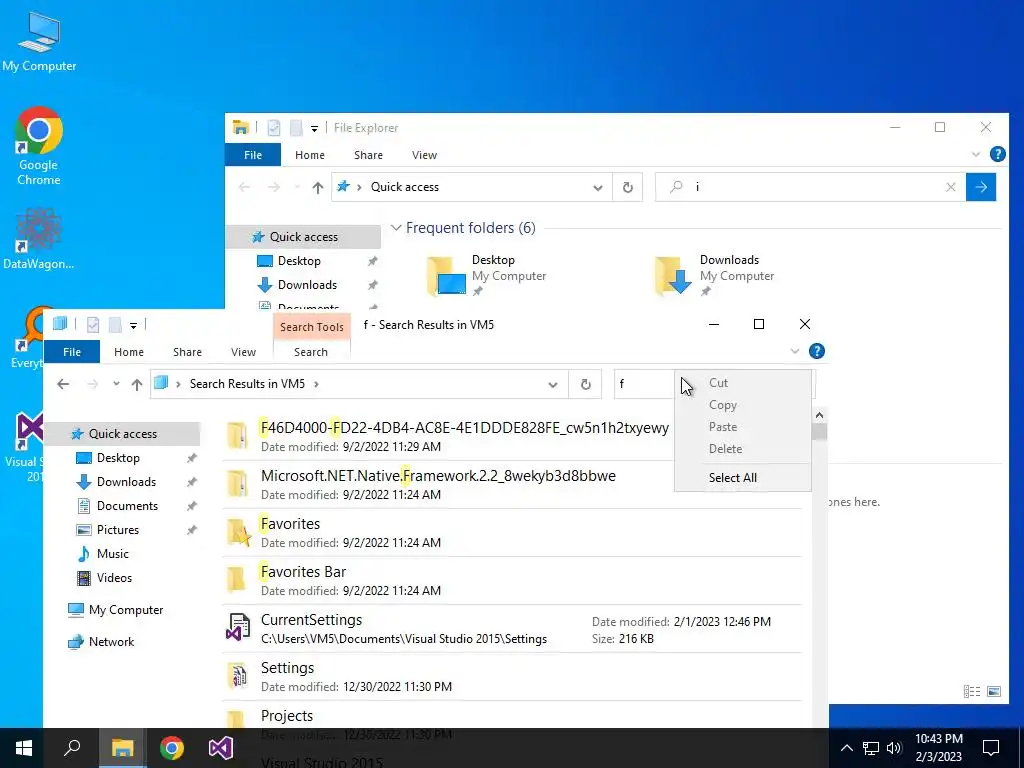The height and width of the screenshot is (768, 1024).
Task: Click chevron after Search Results in VM5 breadcrumb
Action: pos(316,384)
